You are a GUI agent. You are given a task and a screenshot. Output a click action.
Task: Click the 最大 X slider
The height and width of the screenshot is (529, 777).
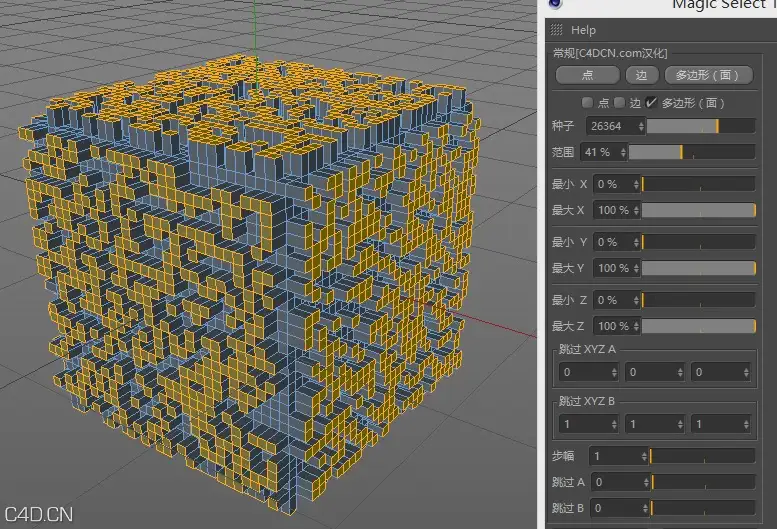click(x=699, y=210)
